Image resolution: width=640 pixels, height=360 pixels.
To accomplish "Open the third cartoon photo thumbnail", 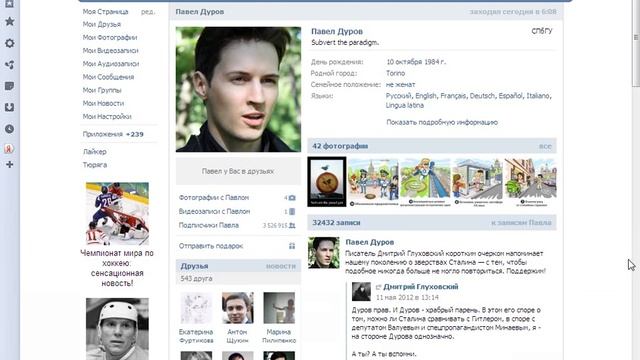I will pos(425,182).
